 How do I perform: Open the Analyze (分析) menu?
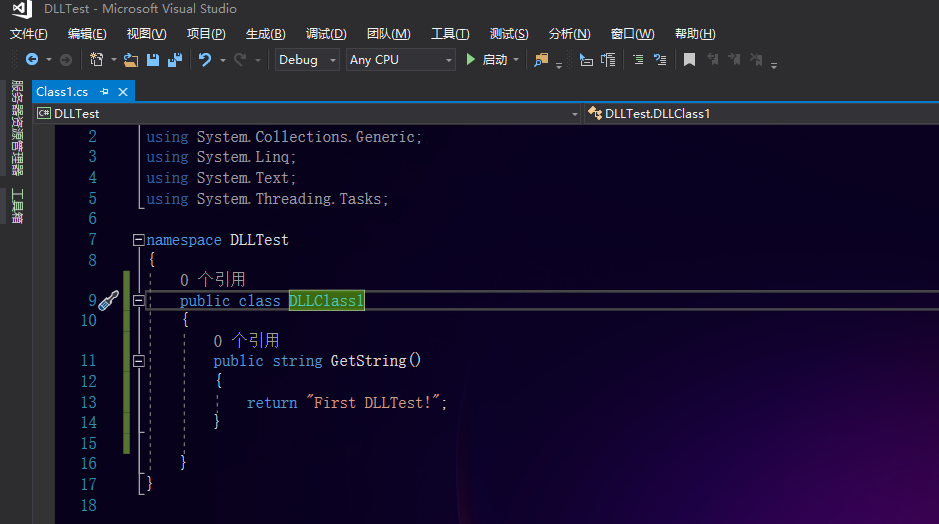tap(570, 34)
